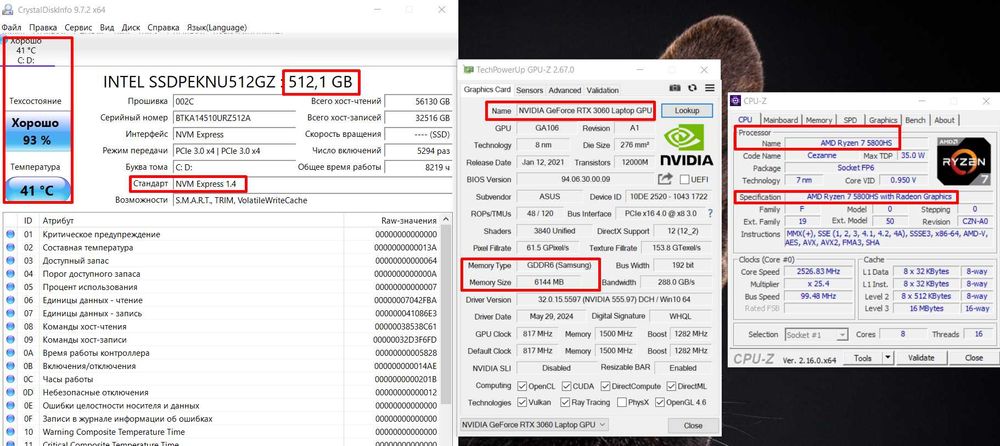Click the 41 °C temperature indicator button
The image size is (1000, 446).
click(36, 189)
